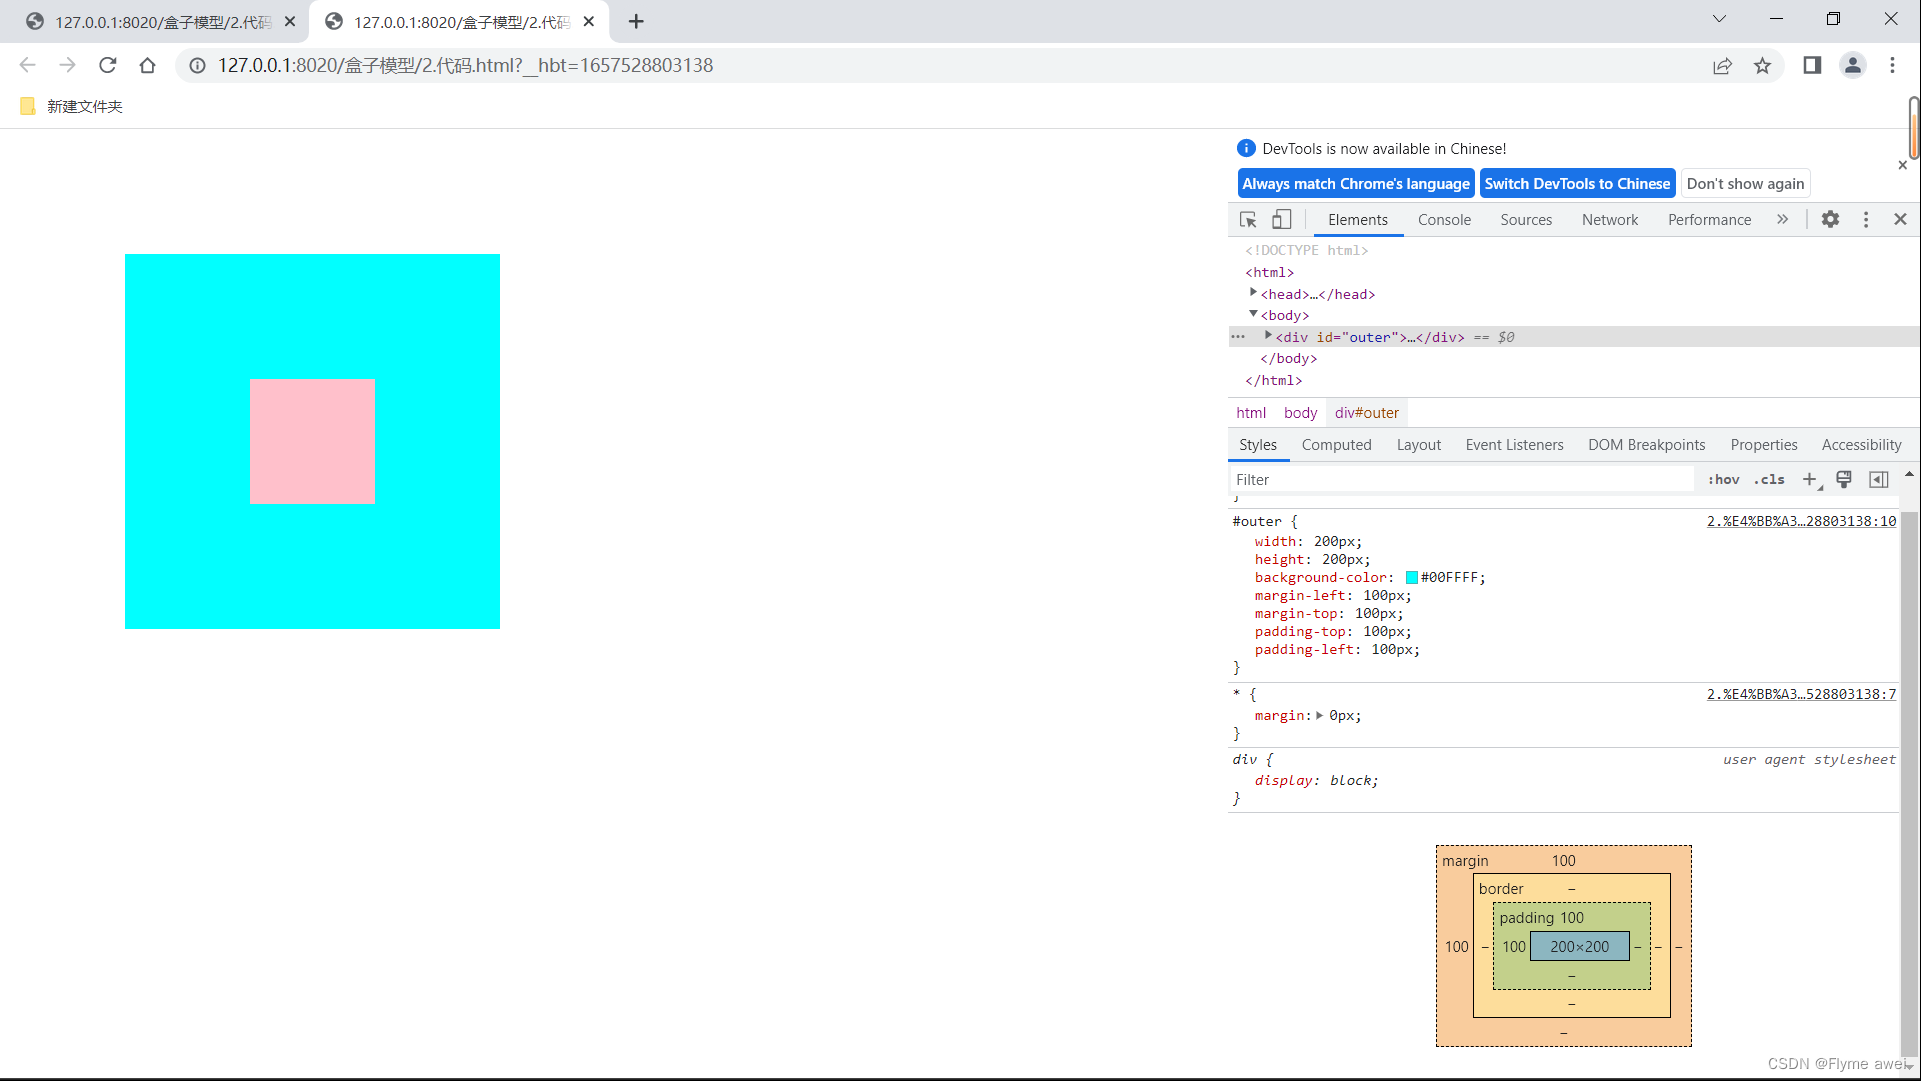This screenshot has height=1081, width=1921.
Task: Toggle the :hov element state panel
Action: [1723, 480]
